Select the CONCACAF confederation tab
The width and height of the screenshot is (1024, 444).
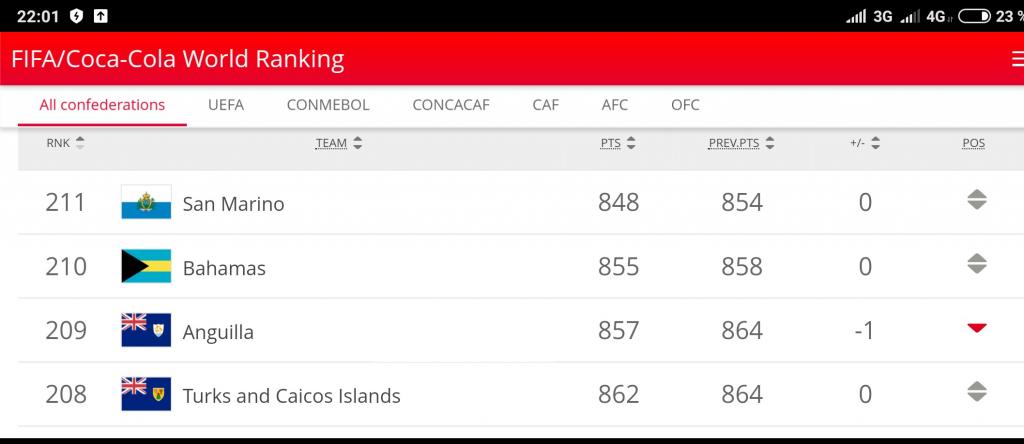[x=451, y=105]
